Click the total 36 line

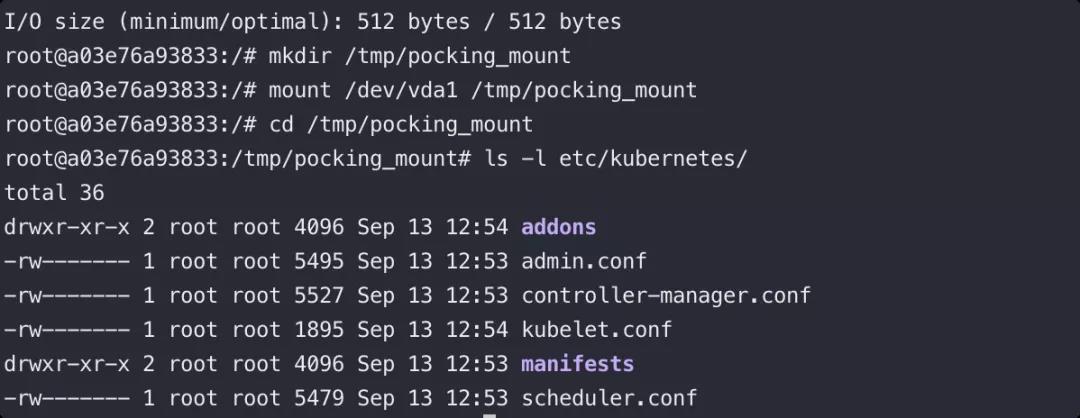click(x=54, y=193)
